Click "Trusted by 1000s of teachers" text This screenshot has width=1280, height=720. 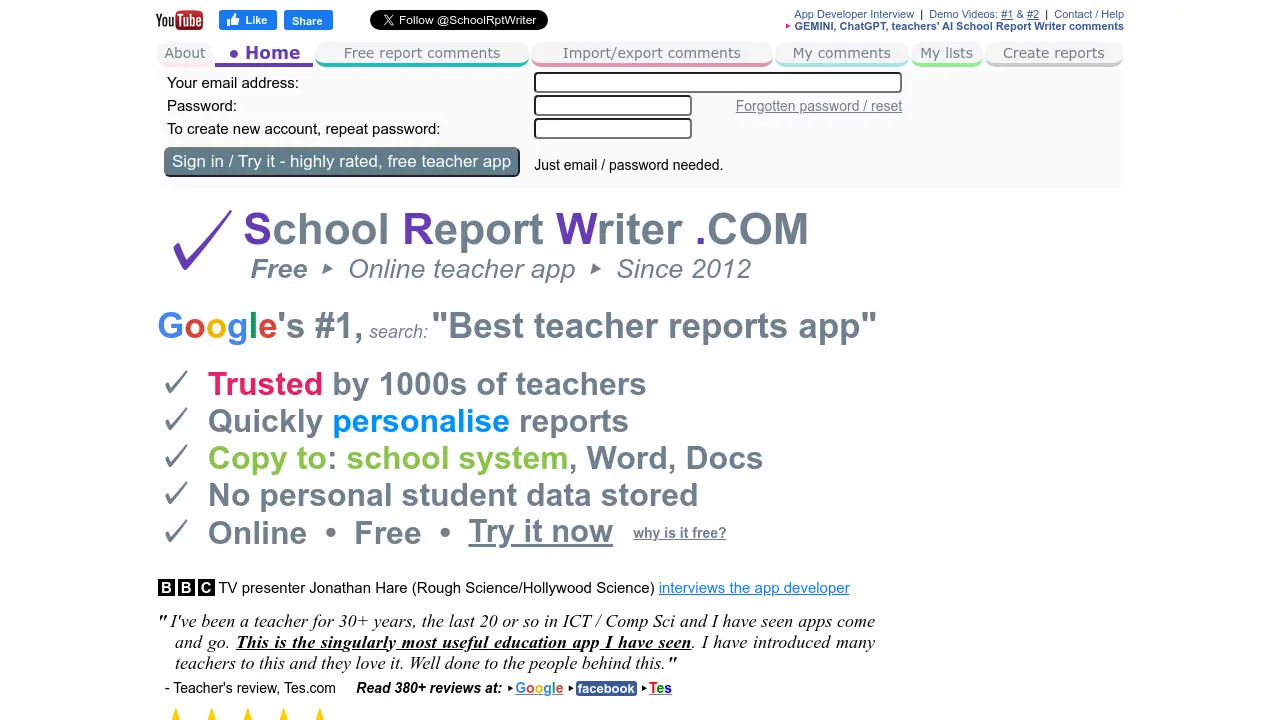427,384
